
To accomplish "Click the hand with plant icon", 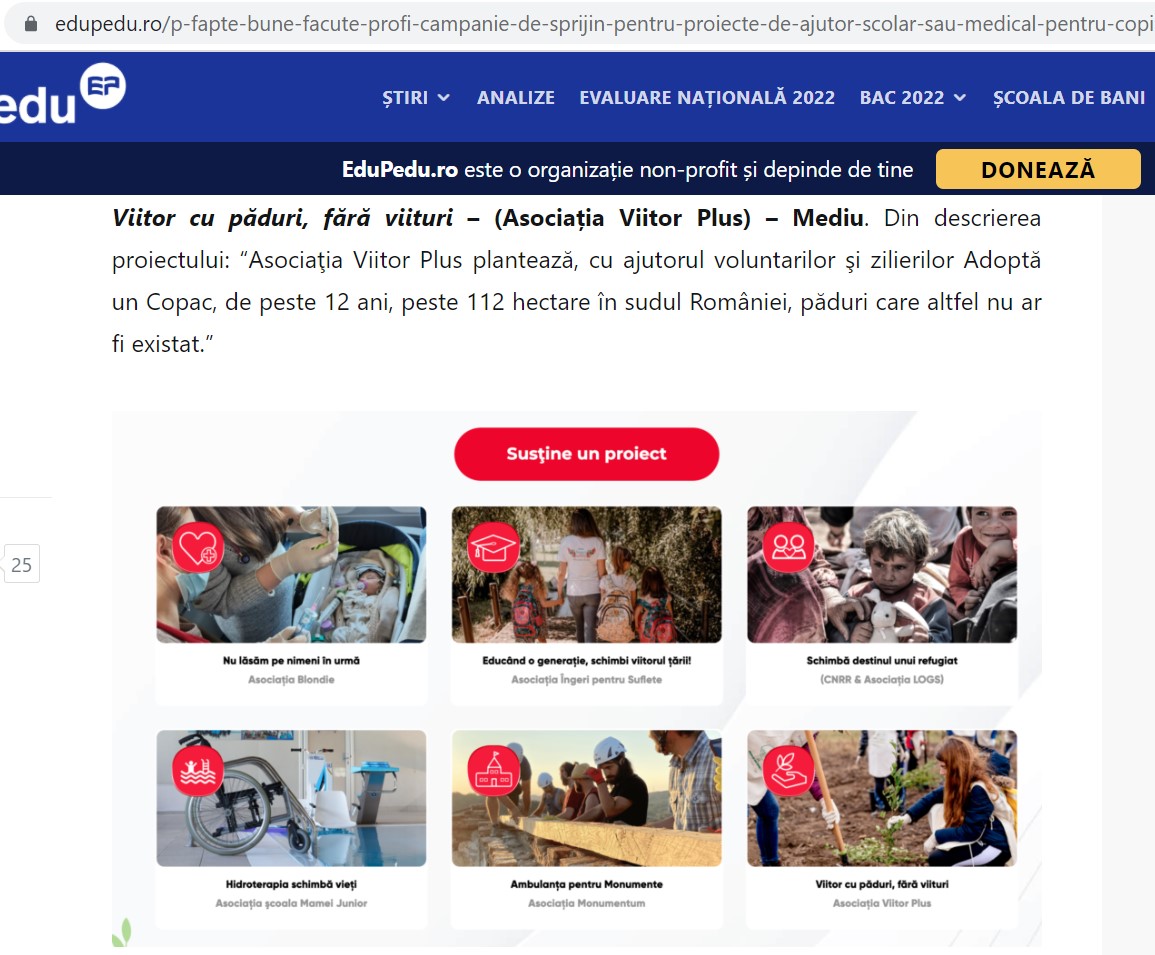I will [789, 771].
